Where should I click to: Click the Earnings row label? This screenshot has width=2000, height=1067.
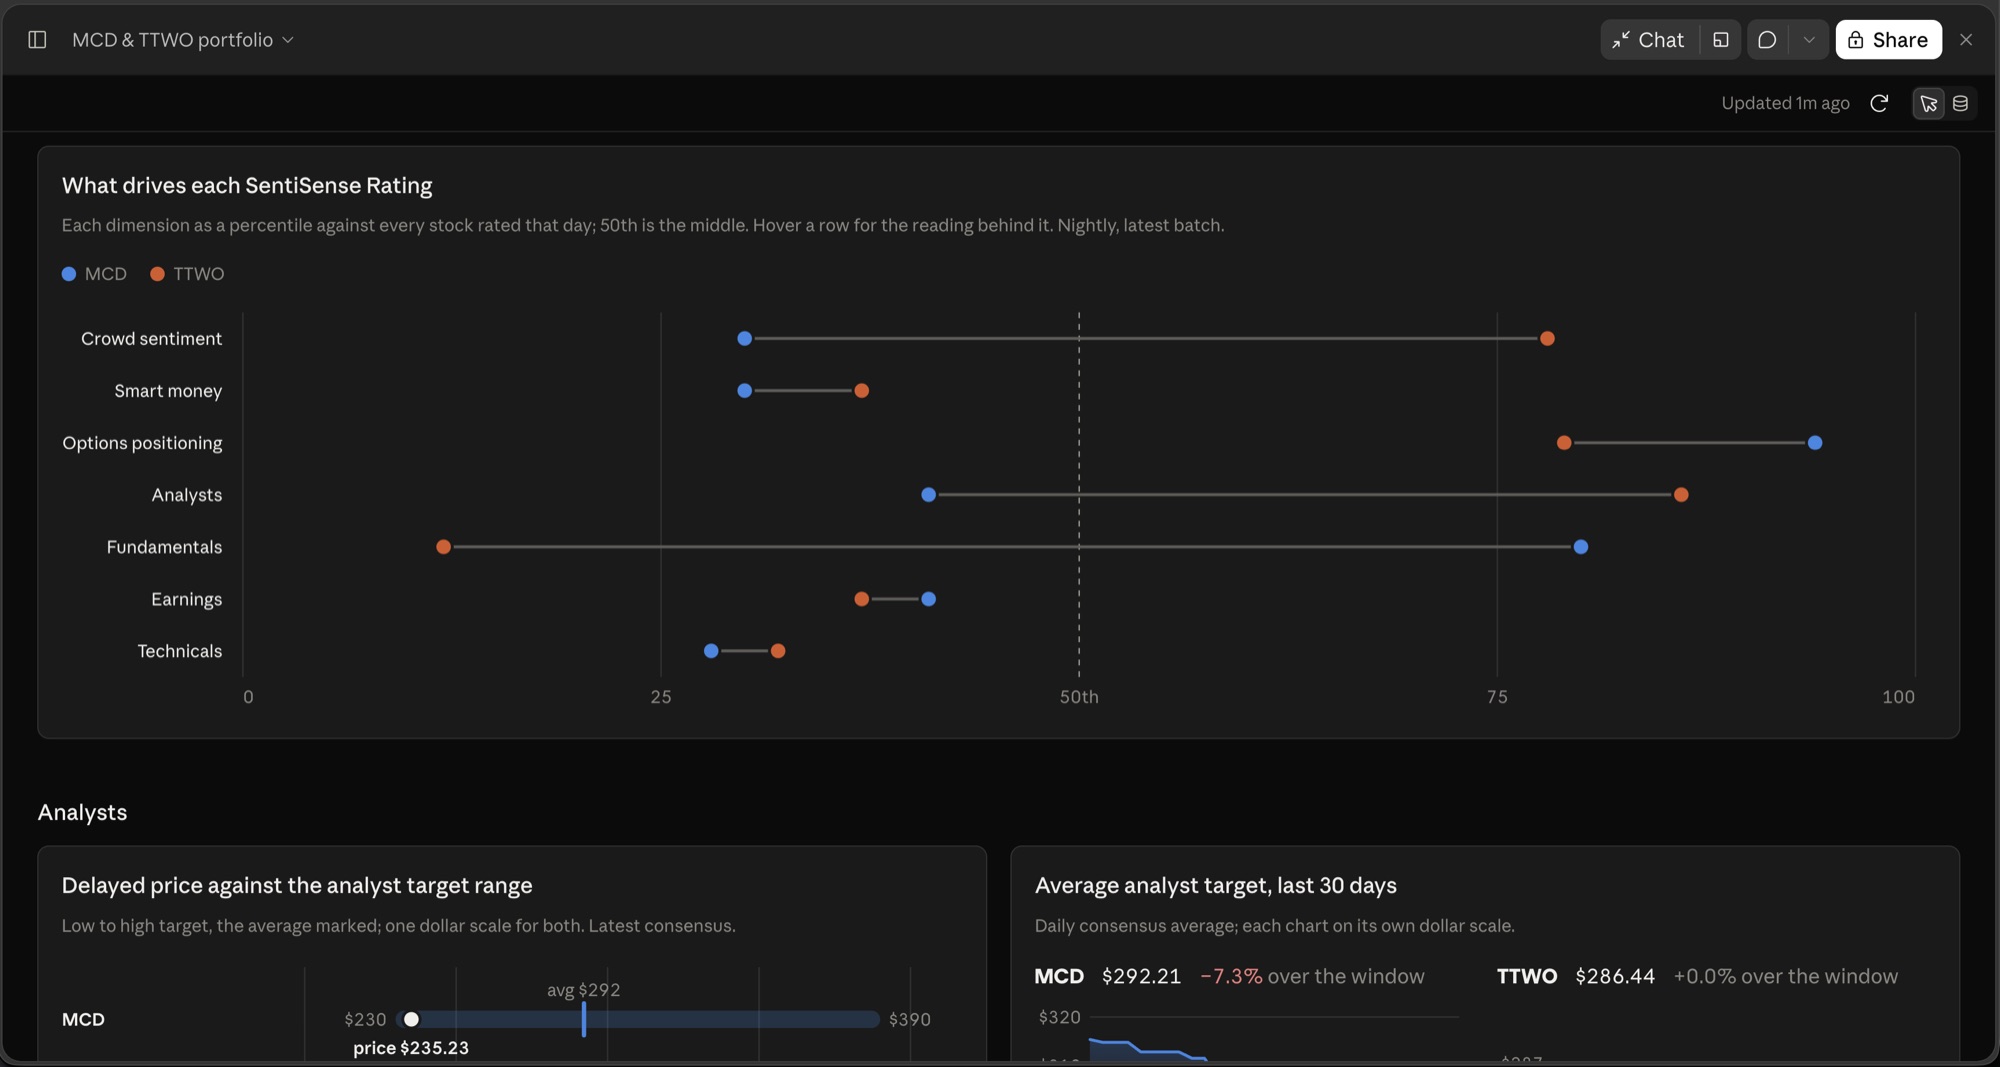187,599
